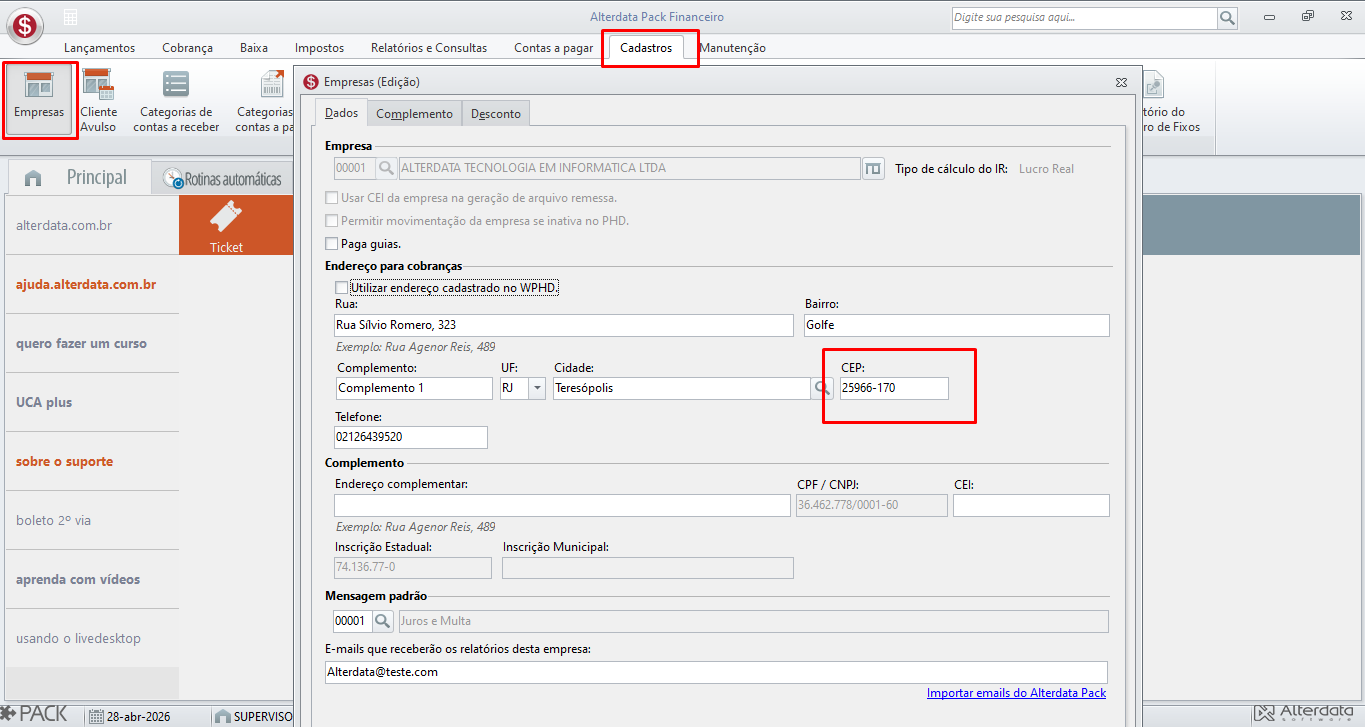
Task: Toggle 'Usar CEI da empresa' checkbox
Action: pos(333,198)
